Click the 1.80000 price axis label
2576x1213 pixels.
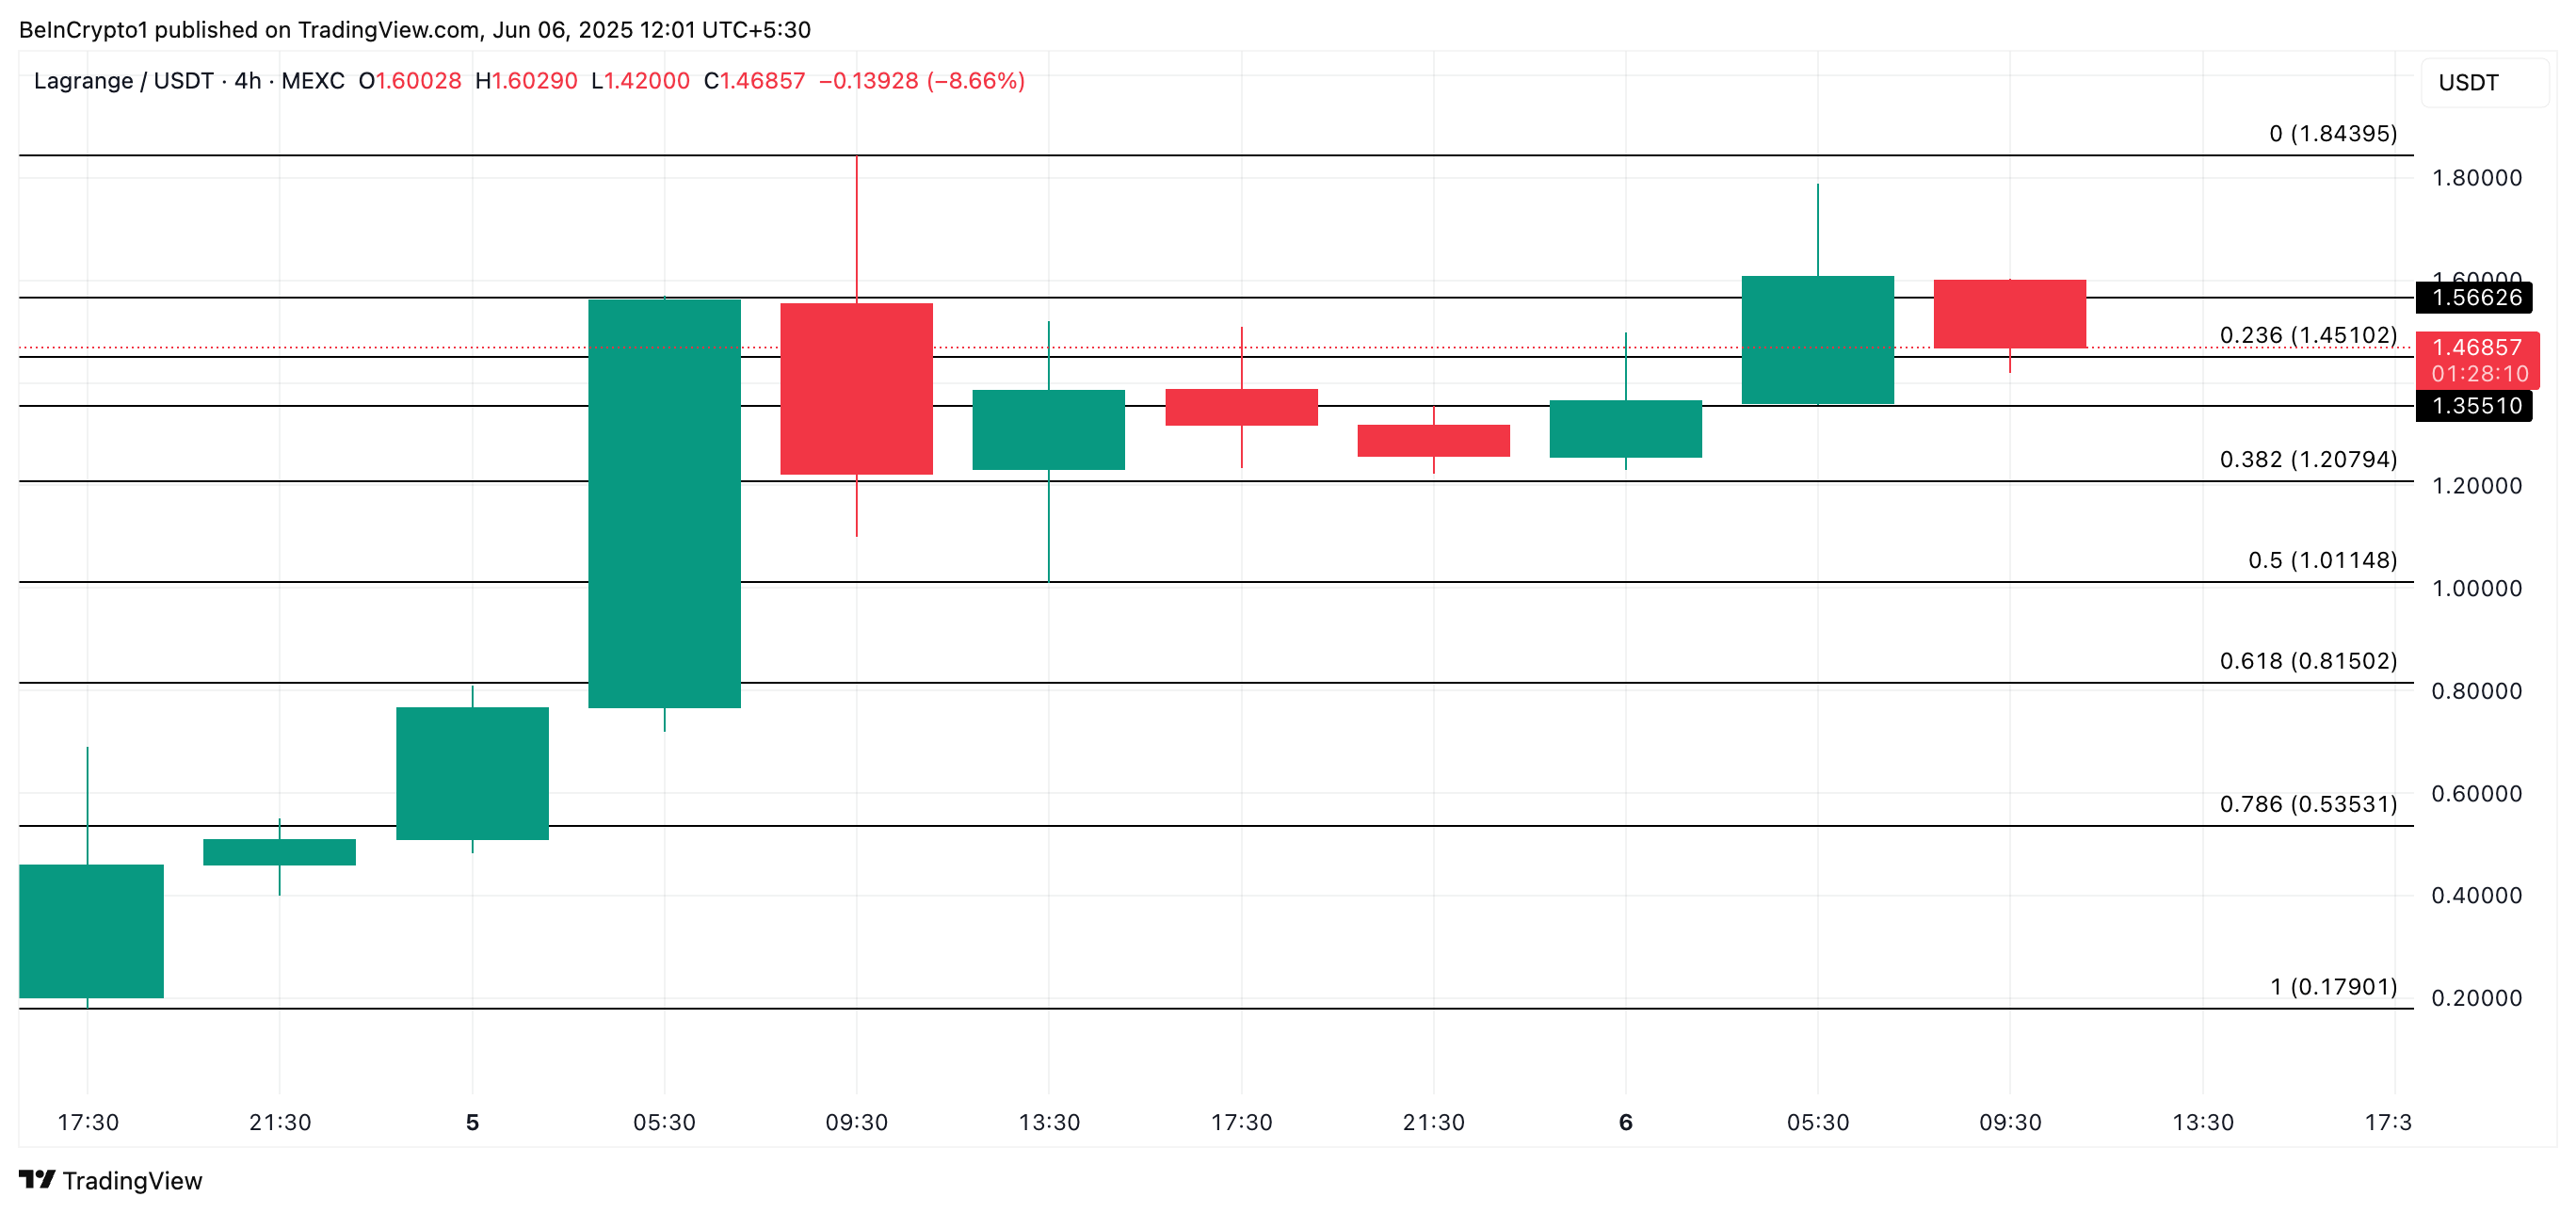pyautogui.click(x=2476, y=178)
